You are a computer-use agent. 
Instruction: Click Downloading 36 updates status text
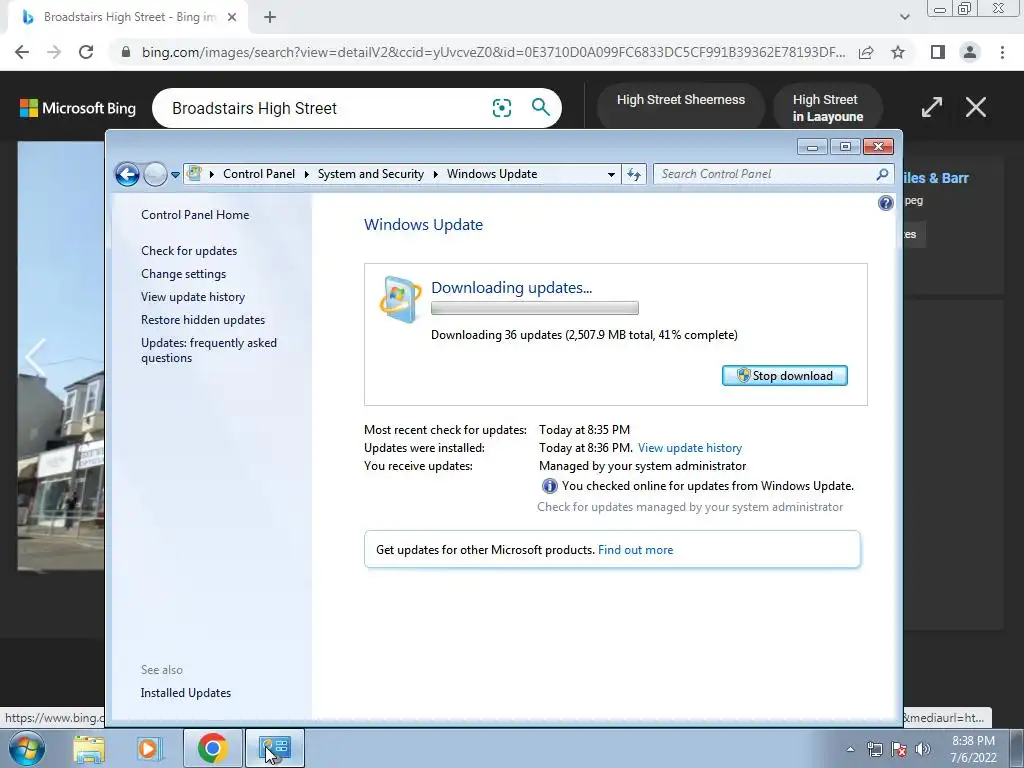(584, 335)
